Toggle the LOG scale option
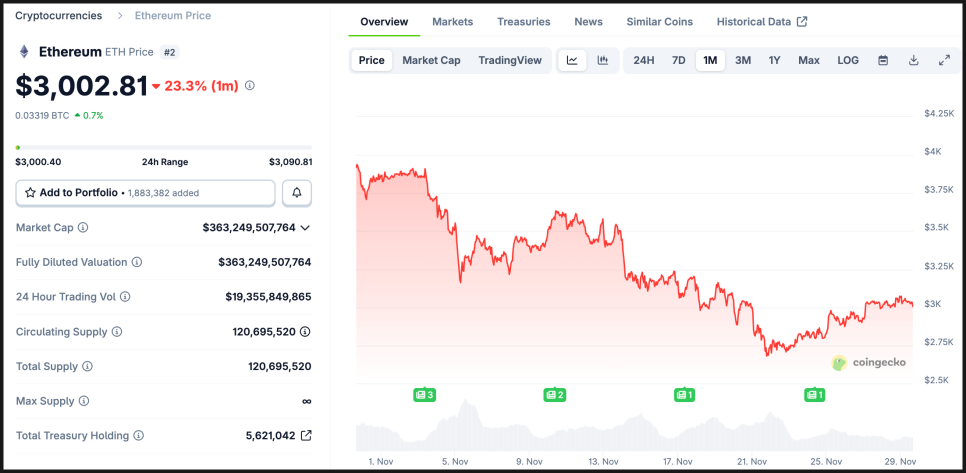This screenshot has height=473, width=966. tap(848, 60)
